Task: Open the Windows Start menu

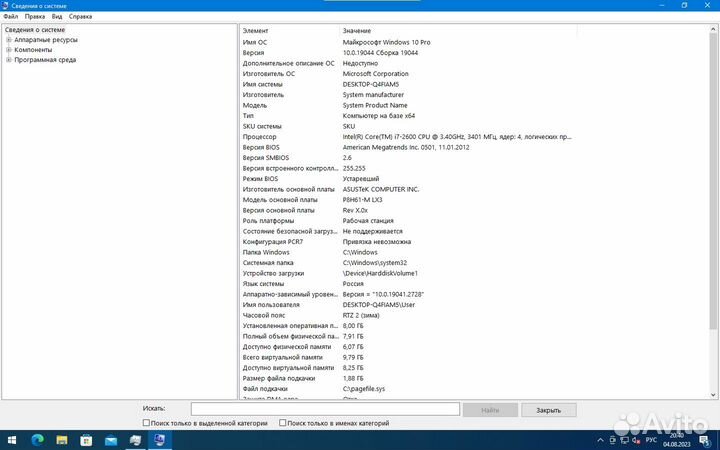Action: pos(12,440)
